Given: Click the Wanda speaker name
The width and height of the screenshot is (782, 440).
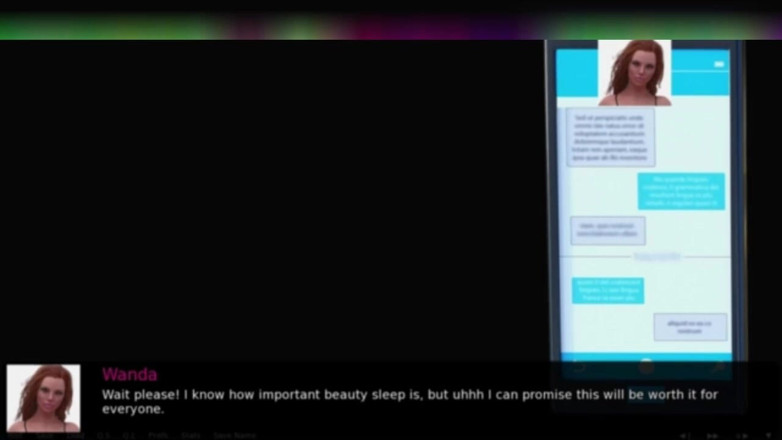Looking at the screenshot, I should pos(130,374).
